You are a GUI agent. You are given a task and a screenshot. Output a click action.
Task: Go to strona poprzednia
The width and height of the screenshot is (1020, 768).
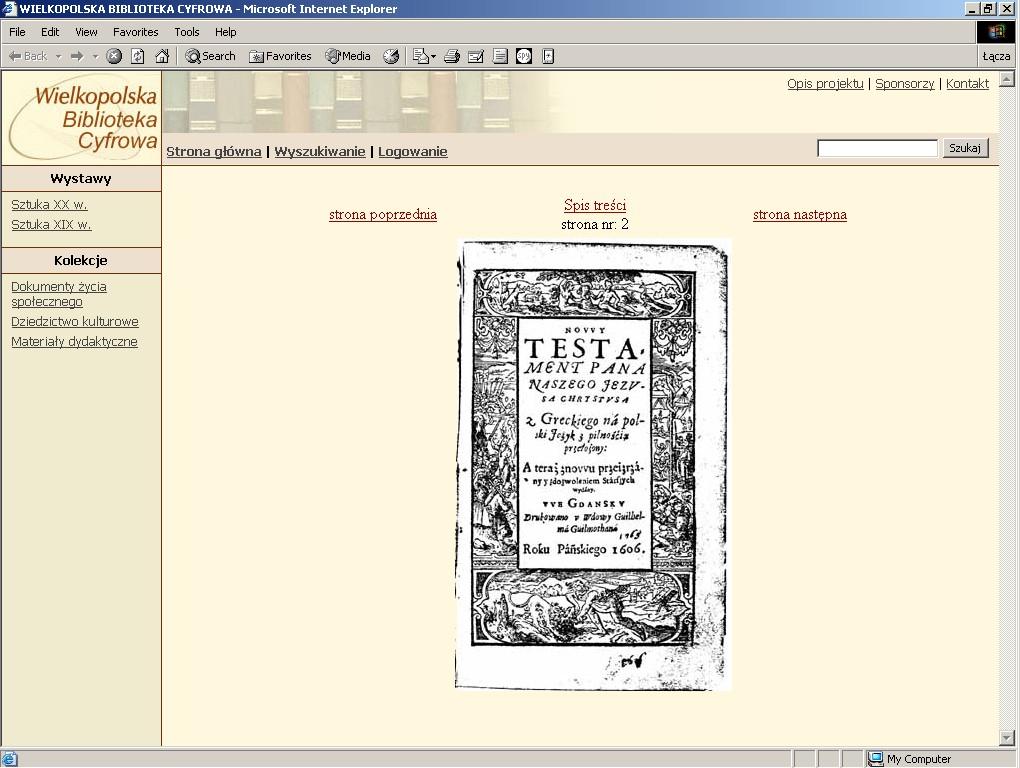pos(382,215)
